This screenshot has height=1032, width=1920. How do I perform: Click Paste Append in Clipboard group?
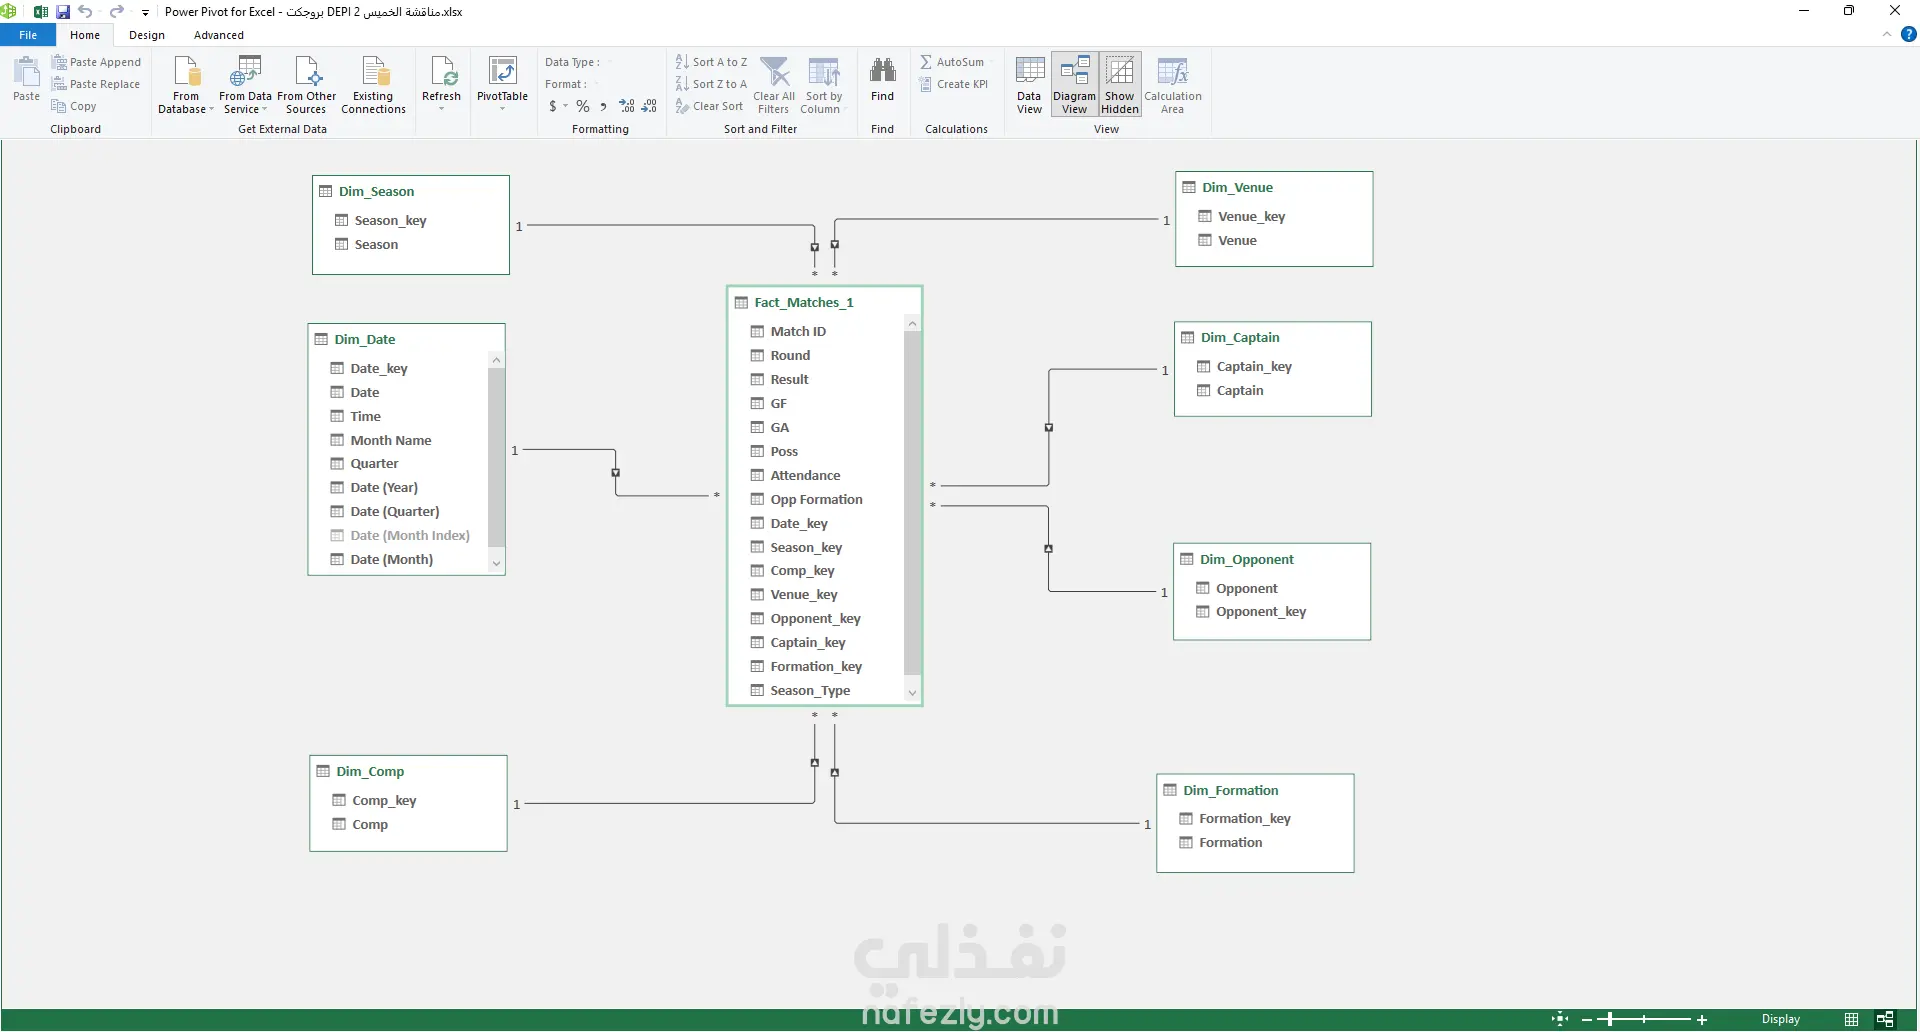pos(96,62)
